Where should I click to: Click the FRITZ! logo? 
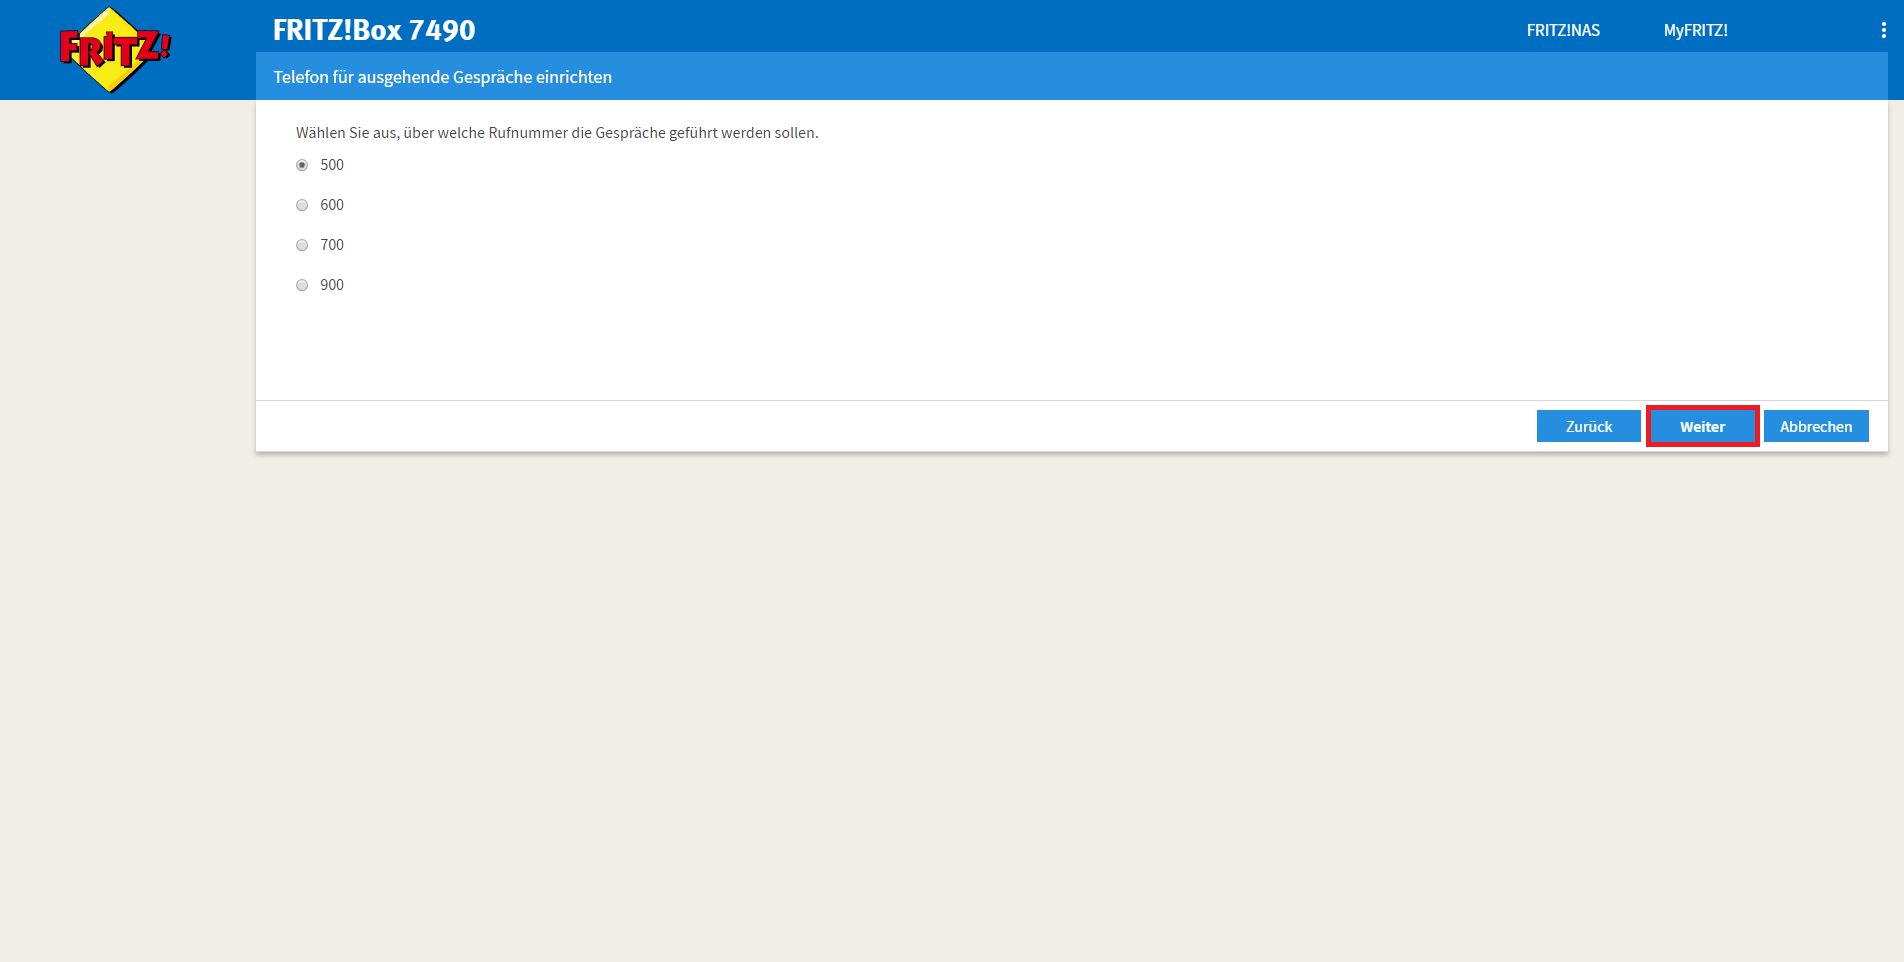pyautogui.click(x=114, y=49)
